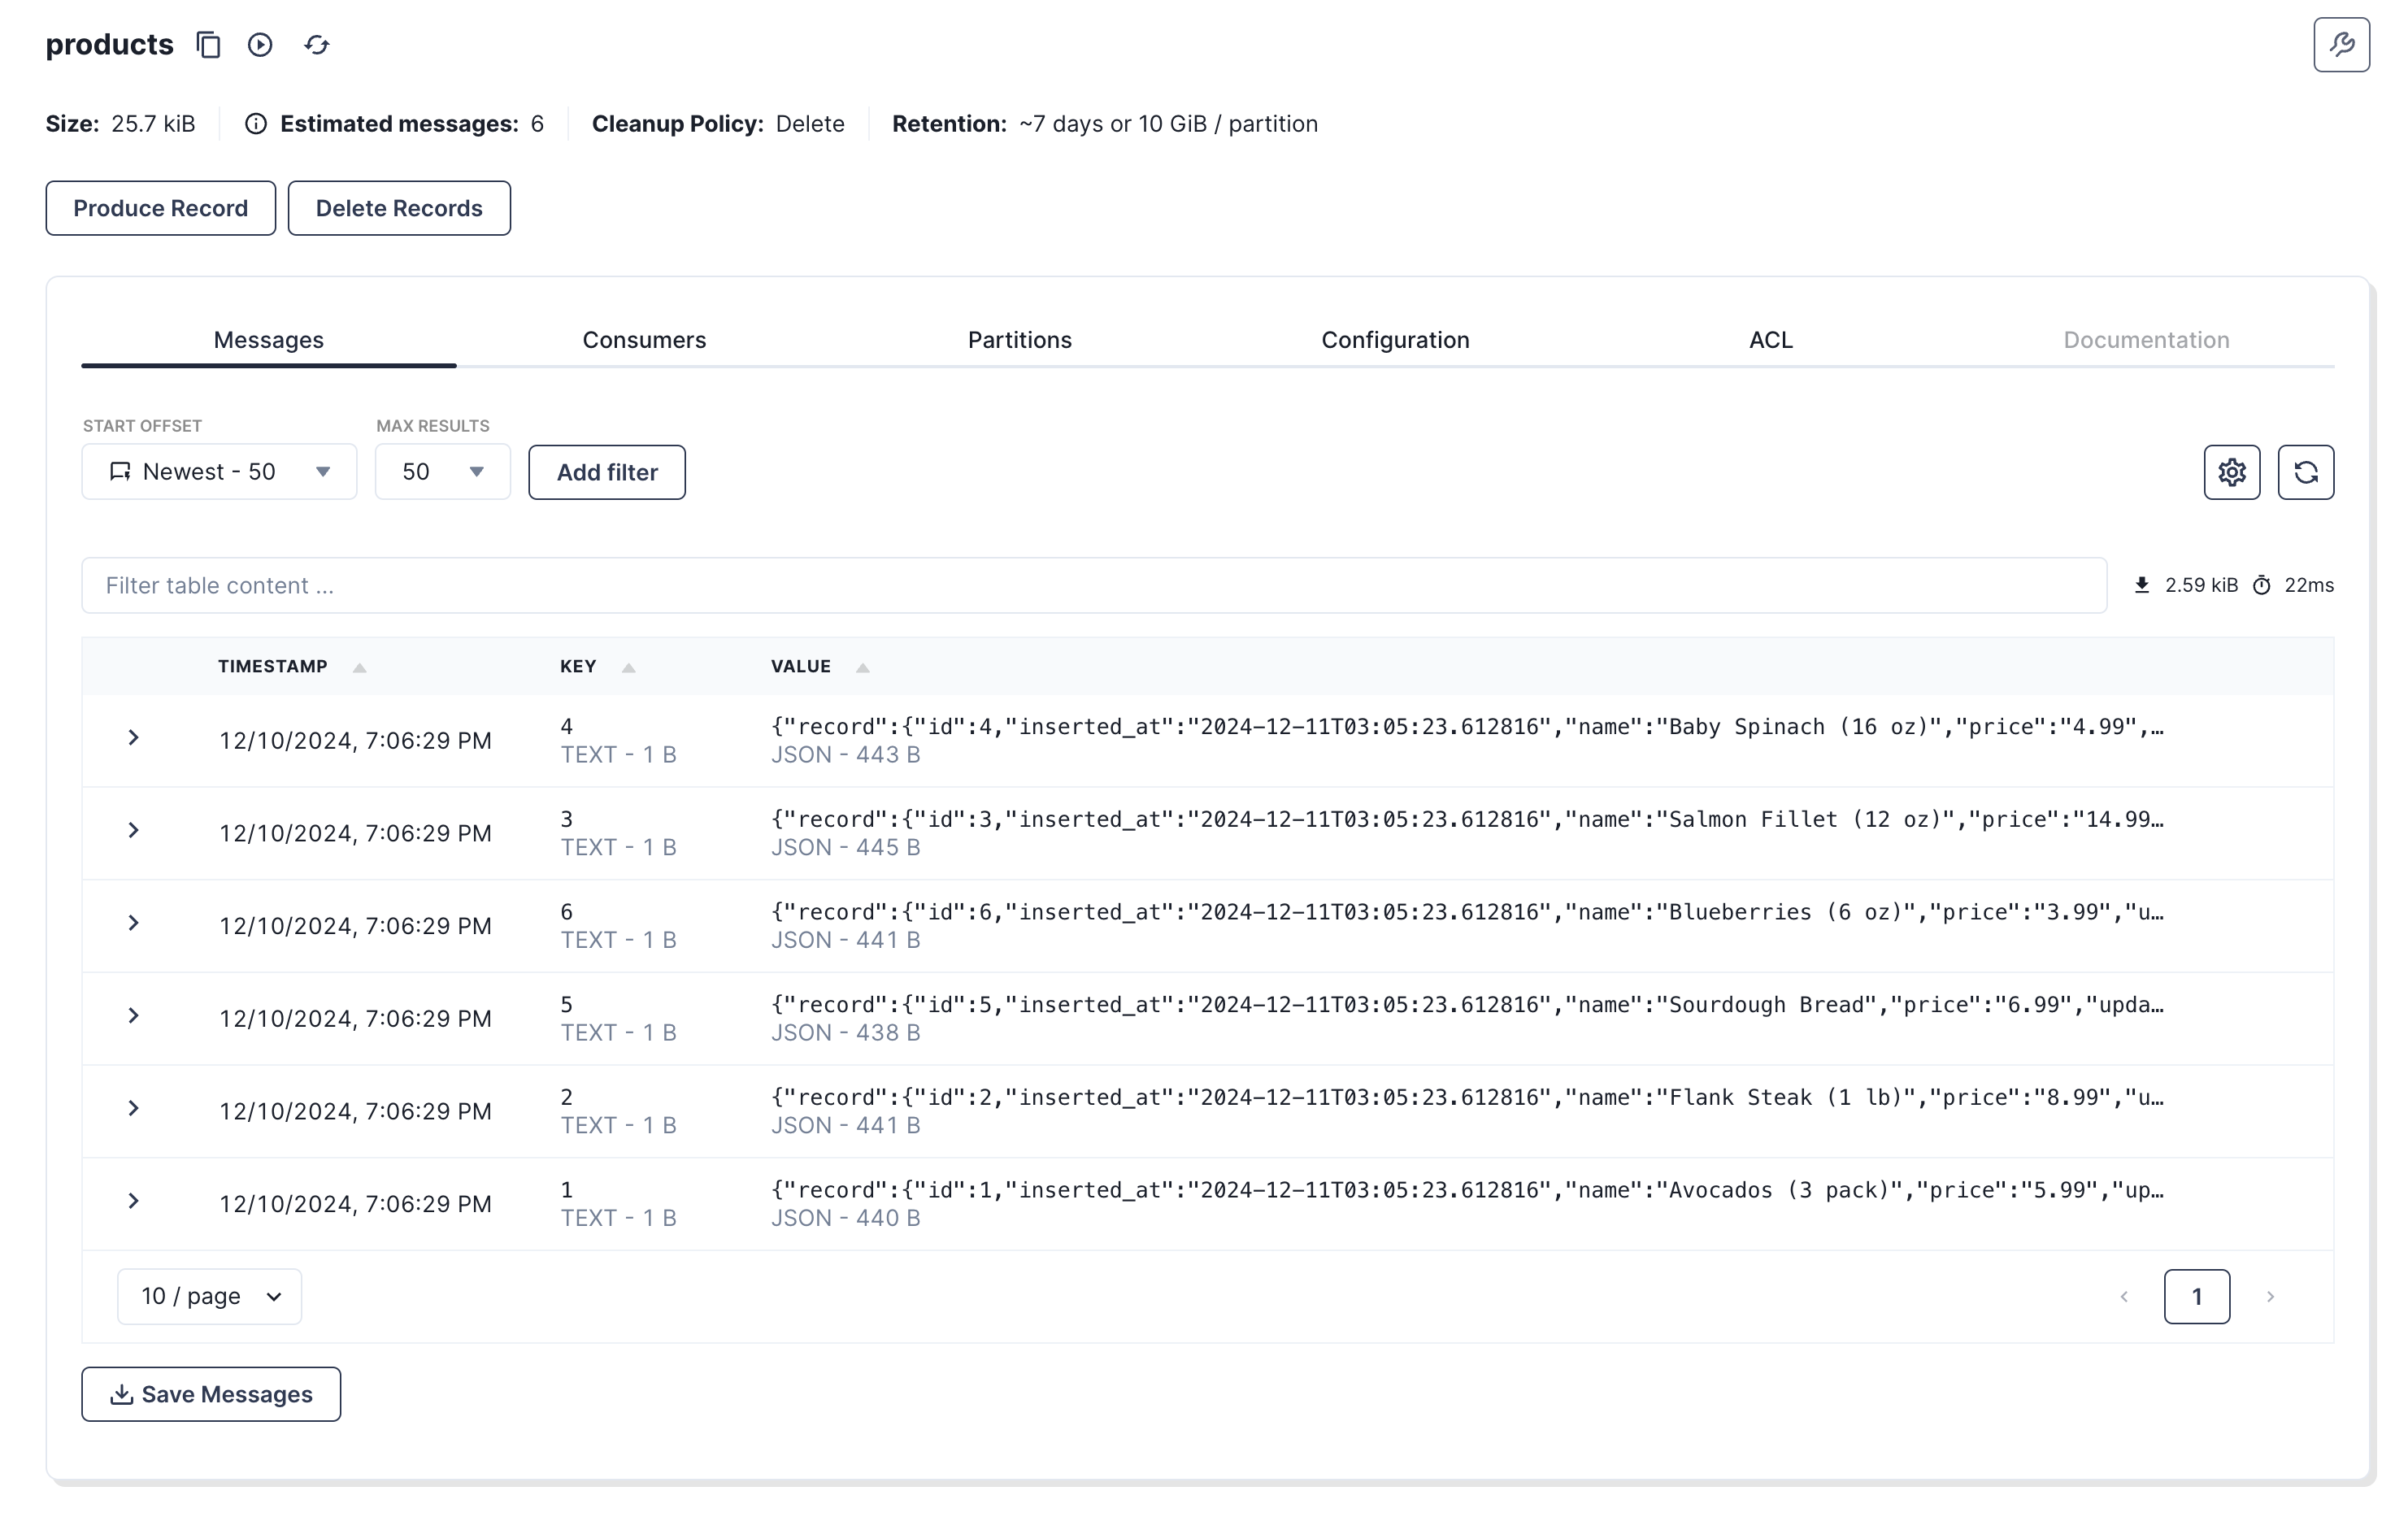Change the 10 / page size selector
The height and width of the screenshot is (1530, 2408).
[x=209, y=1296]
